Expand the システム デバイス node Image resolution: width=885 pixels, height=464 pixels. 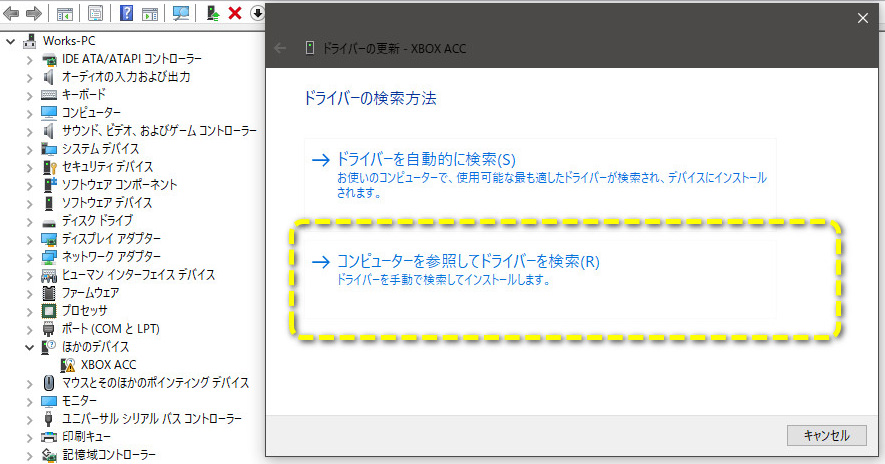click(x=29, y=150)
